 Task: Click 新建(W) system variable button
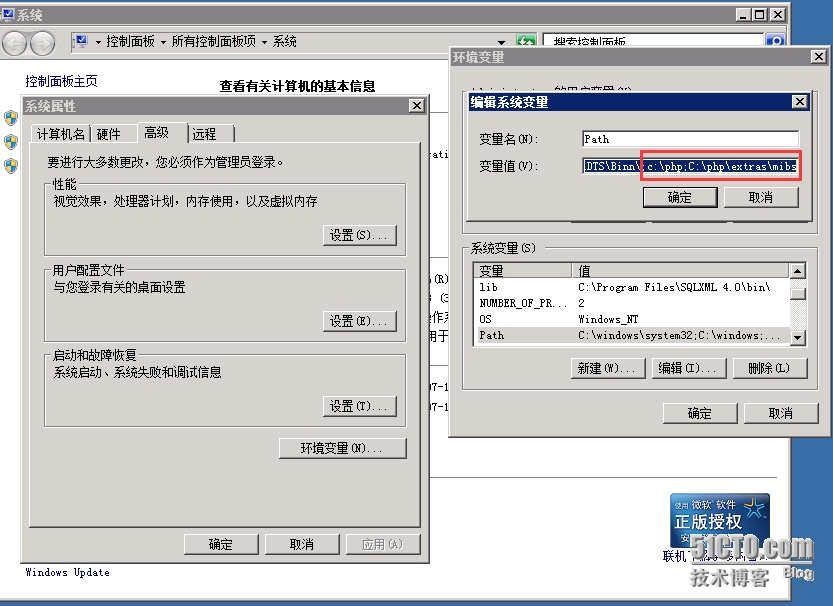pos(609,368)
